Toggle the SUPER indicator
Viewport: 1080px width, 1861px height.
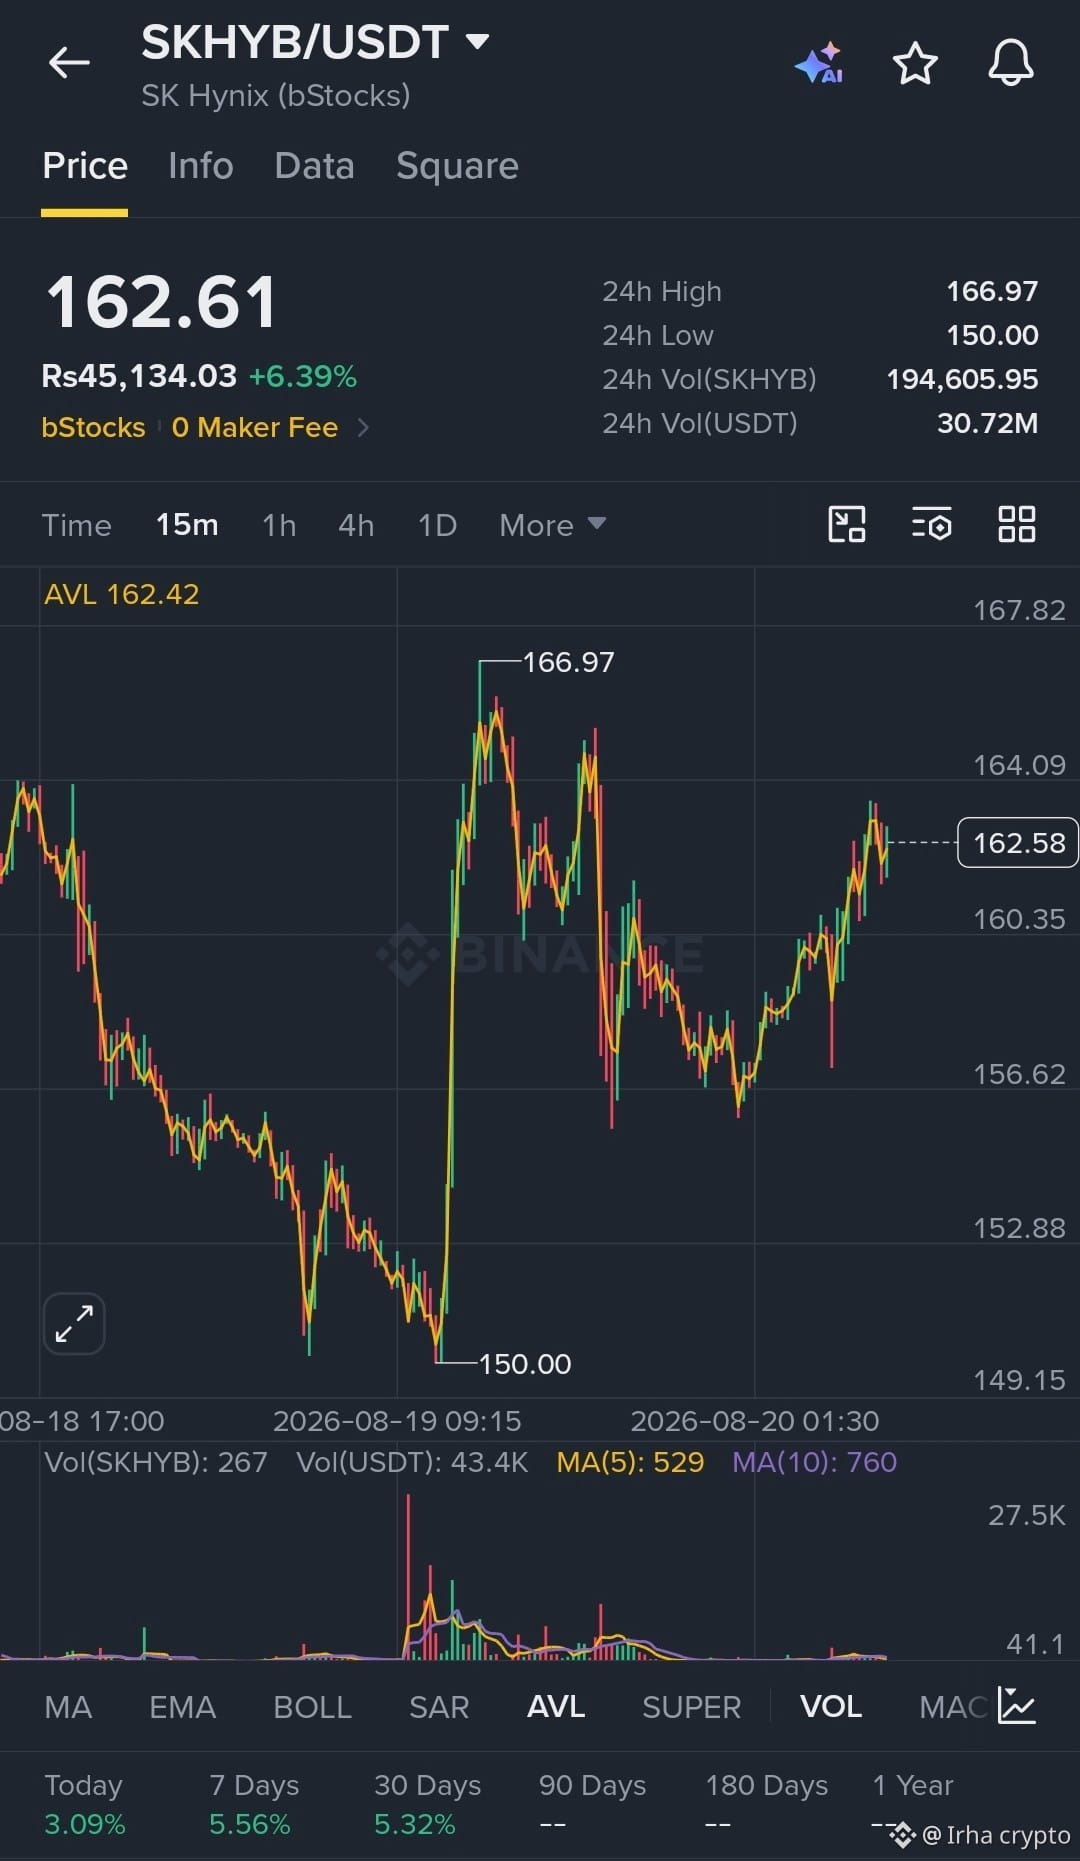[x=691, y=1707]
